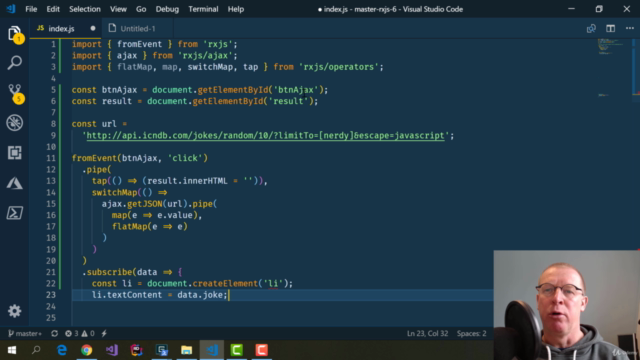Open the Explorer view in activity bar

pos(15,33)
